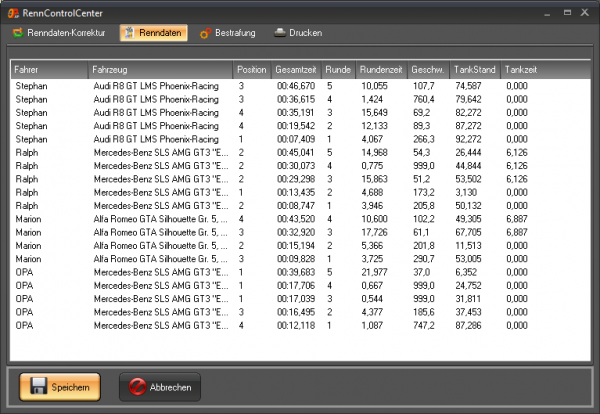Image resolution: width=600 pixels, height=414 pixels.
Task: Click the red prohibited icon on Abbrechen
Action: (137, 386)
